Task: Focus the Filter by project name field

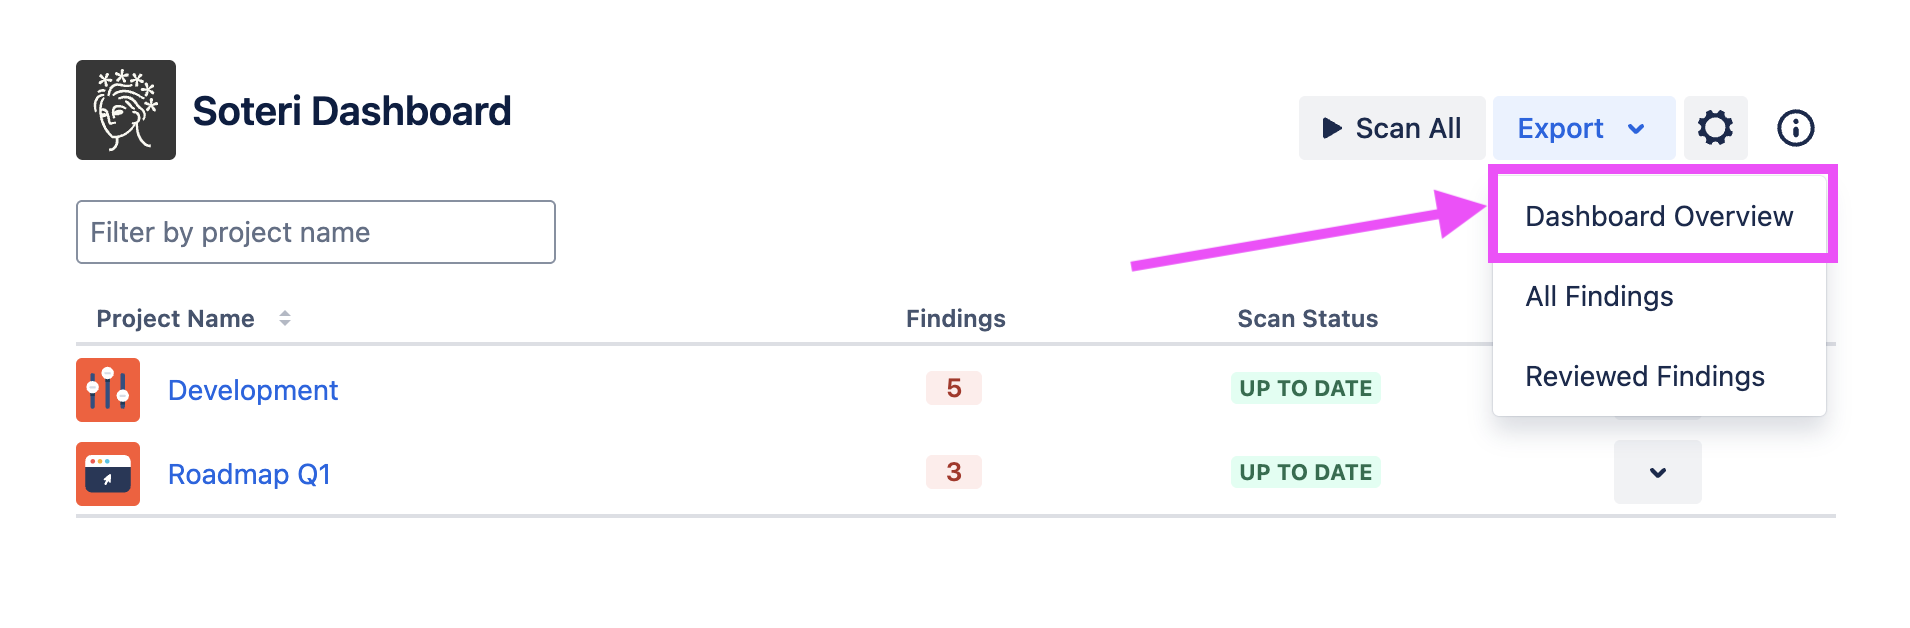Action: (316, 232)
